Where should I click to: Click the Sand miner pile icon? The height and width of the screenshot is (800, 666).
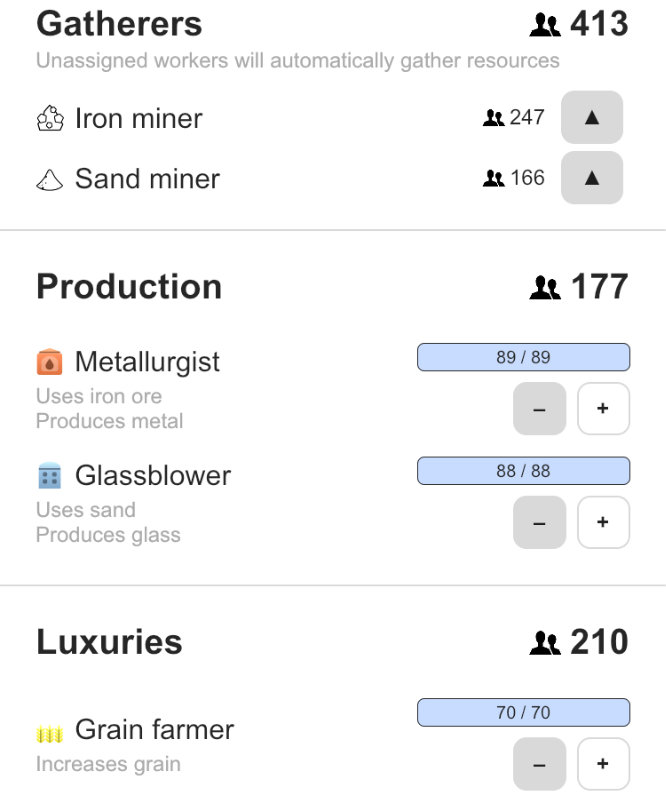(50, 180)
